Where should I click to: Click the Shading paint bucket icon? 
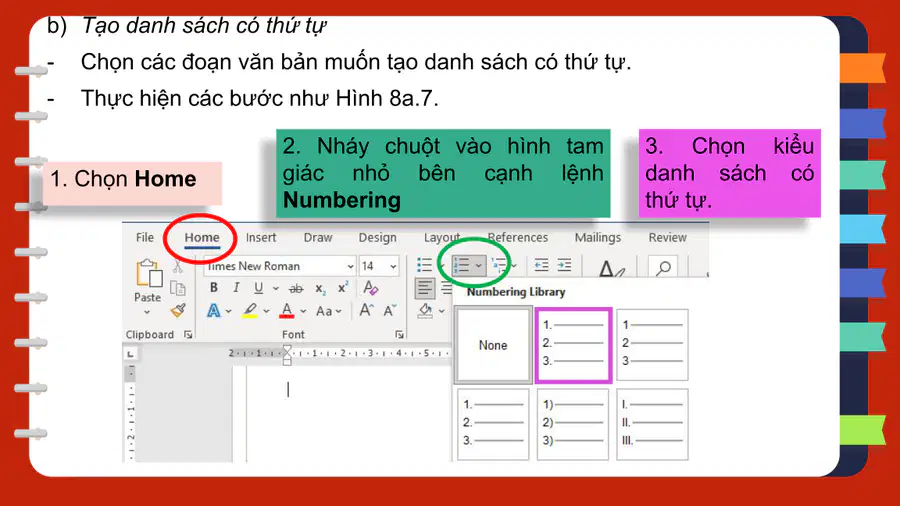tap(425, 310)
